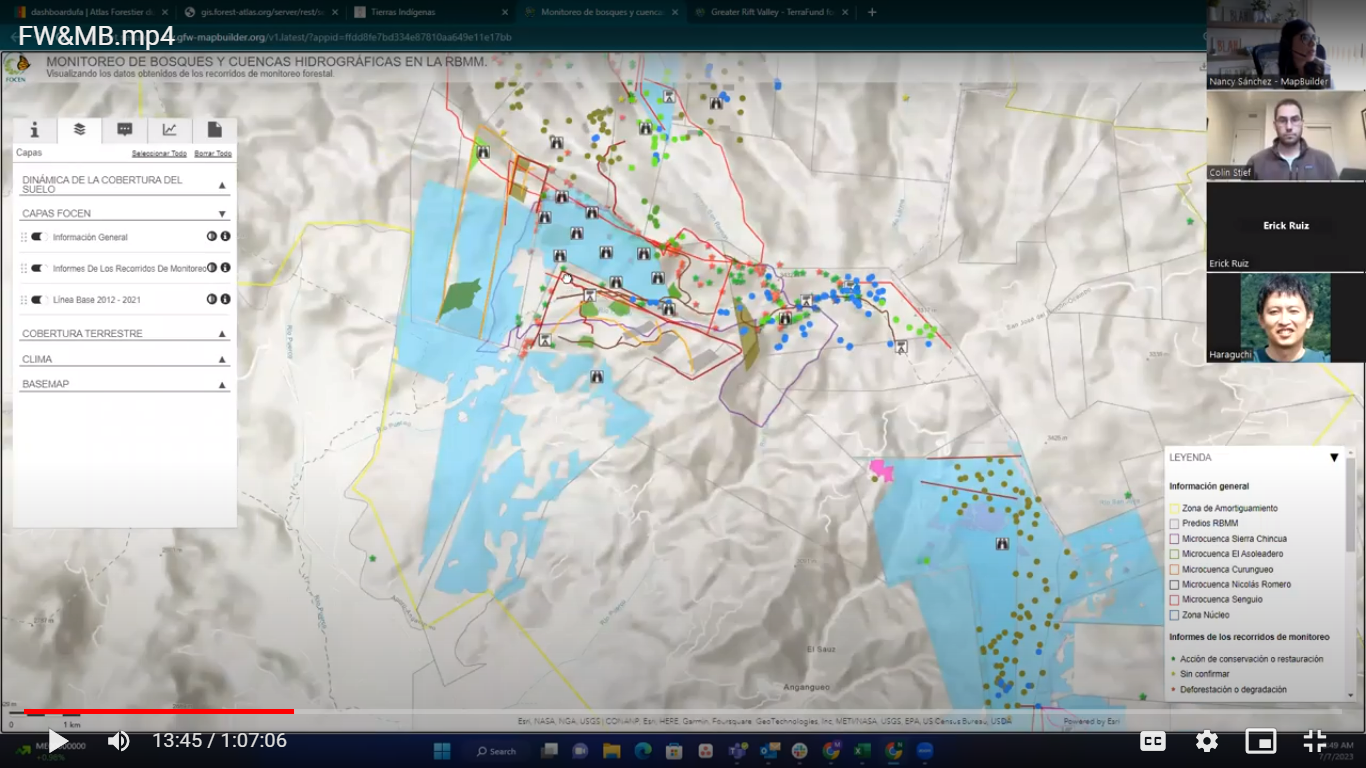This screenshot has width=1366, height=768.
Task: Click the Zona de Amortiguamiento legend swatch
Action: click(1175, 508)
